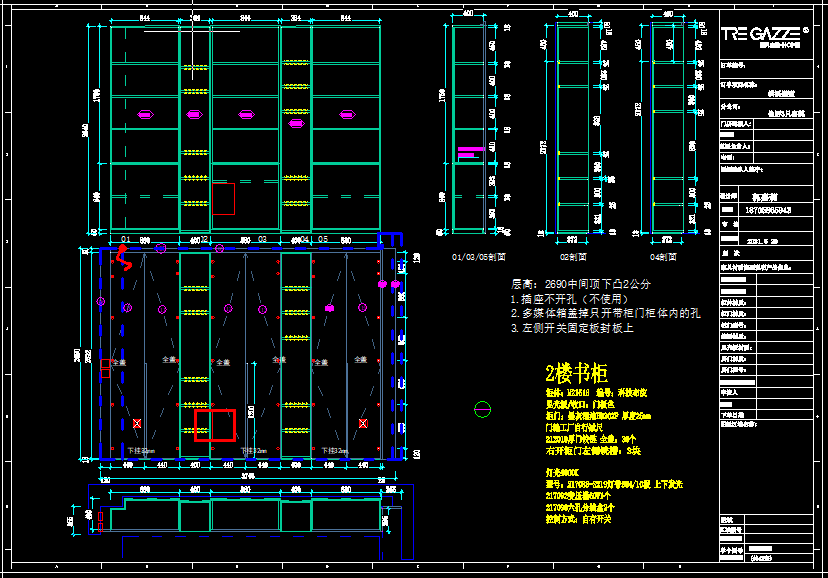The width and height of the screenshot is (828, 578).
Task: Click the red X marker in rightmost door
Action: point(363,423)
